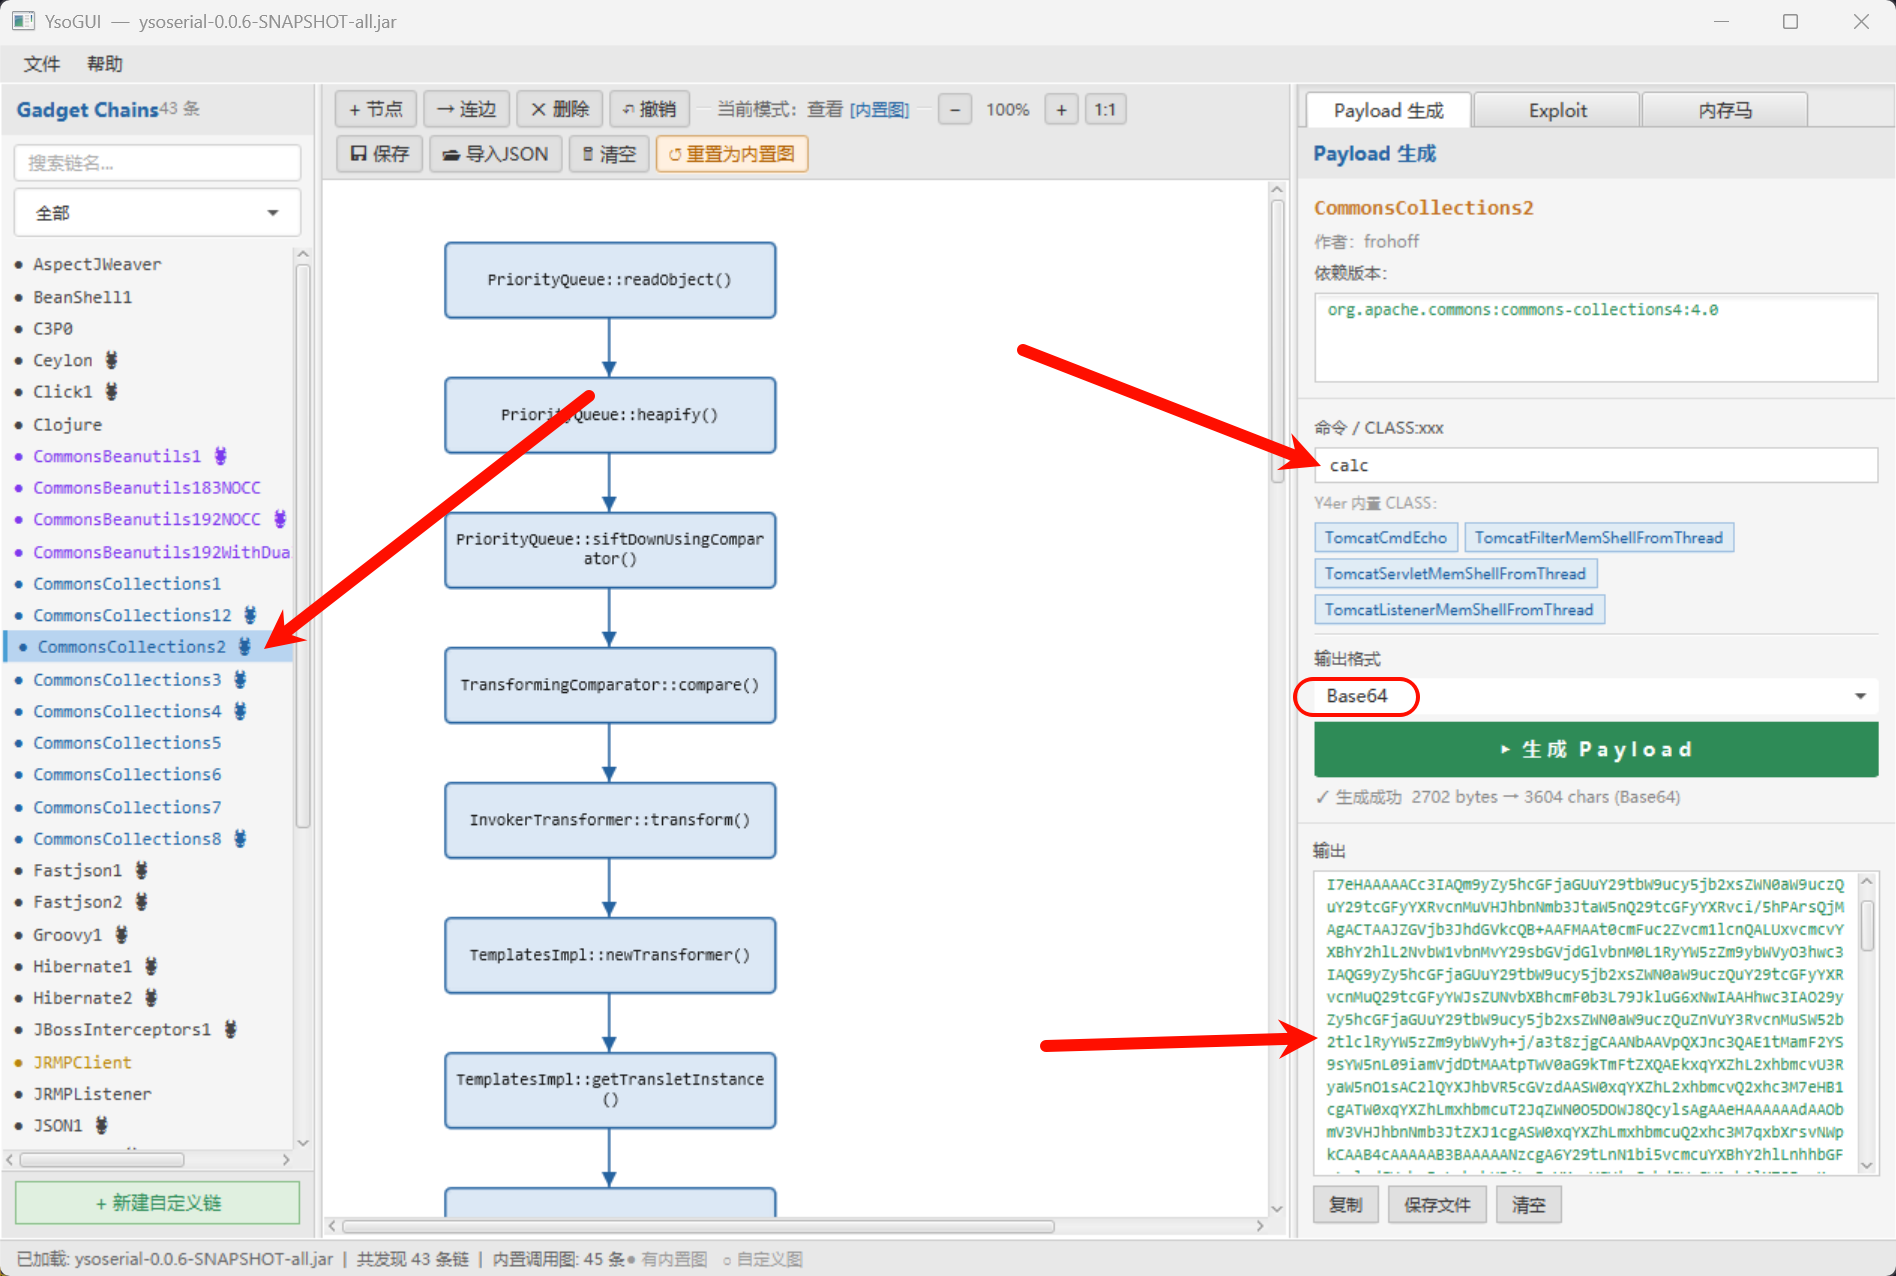Image resolution: width=1896 pixels, height=1276 pixels.
Task: Click the bug icon beside Fastjson1
Action: pos(141,870)
